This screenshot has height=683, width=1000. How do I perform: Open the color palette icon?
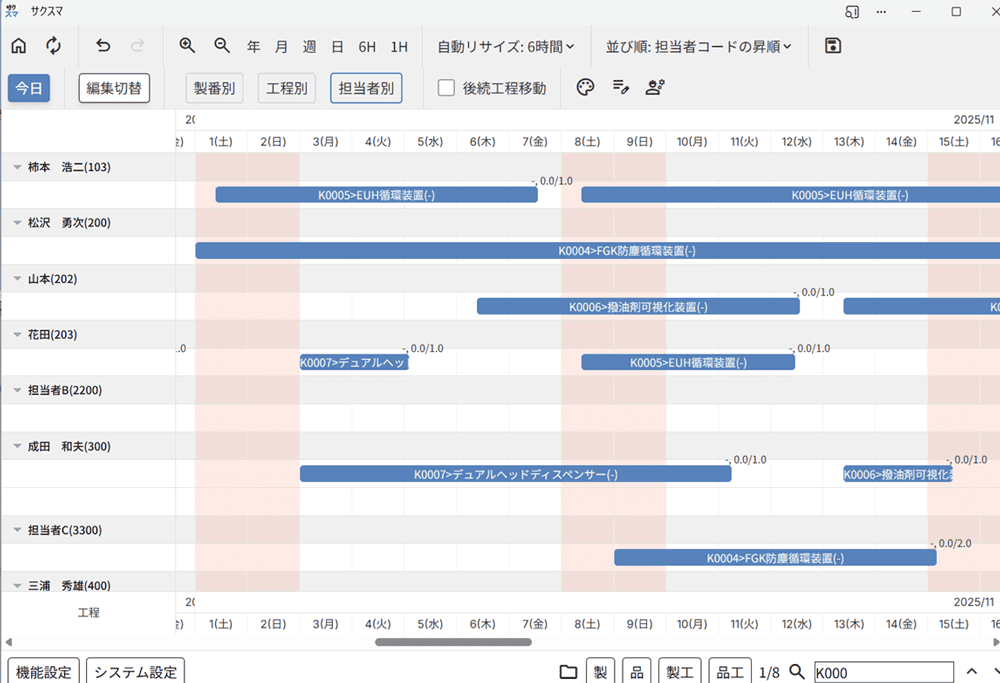pos(585,87)
